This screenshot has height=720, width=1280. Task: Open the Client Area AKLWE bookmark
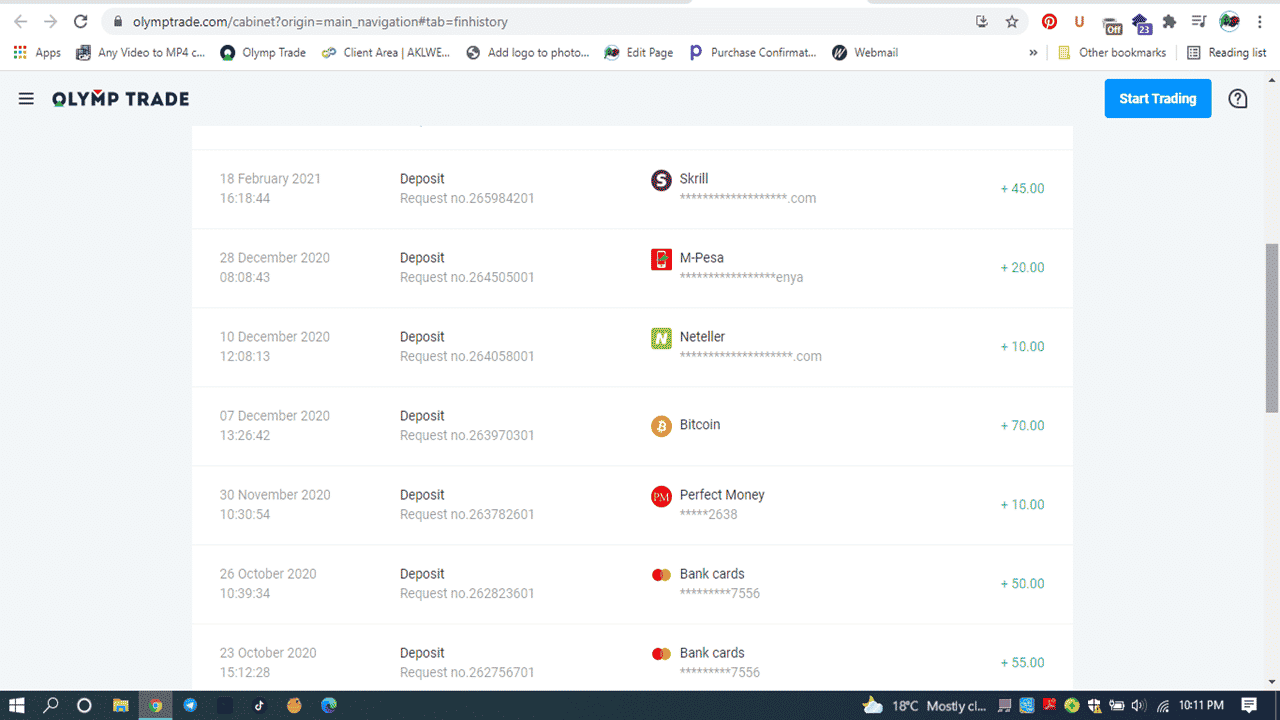point(386,52)
